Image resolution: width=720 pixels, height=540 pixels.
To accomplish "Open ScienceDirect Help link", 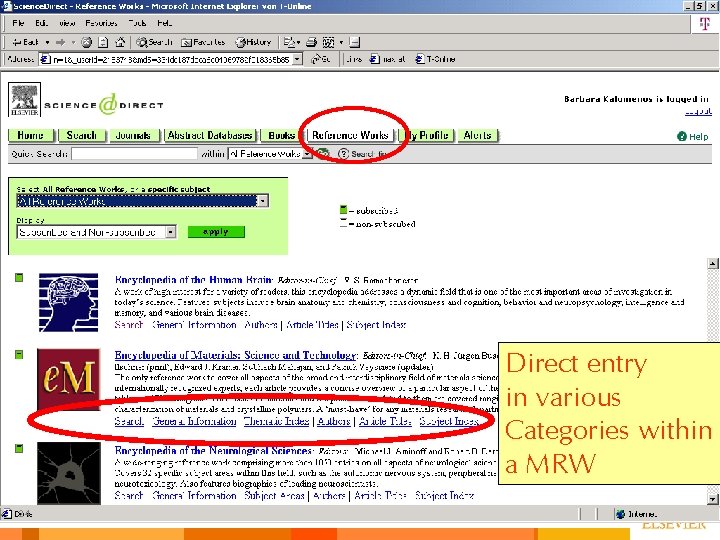I will (x=693, y=136).
